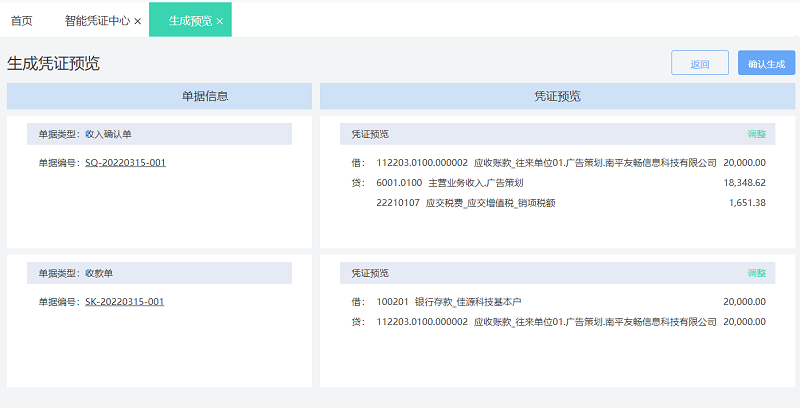
Task: Click the 返回 button
Action: click(699, 63)
